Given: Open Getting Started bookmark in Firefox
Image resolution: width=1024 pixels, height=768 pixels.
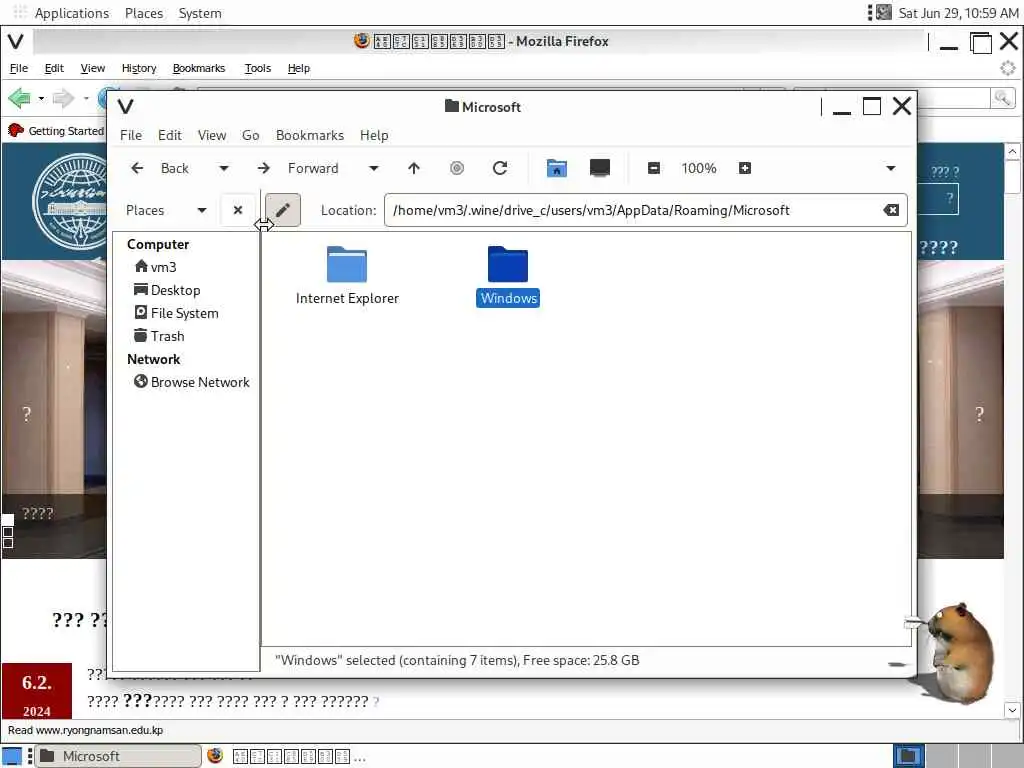Looking at the screenshot, I should (x=56, y=131).
